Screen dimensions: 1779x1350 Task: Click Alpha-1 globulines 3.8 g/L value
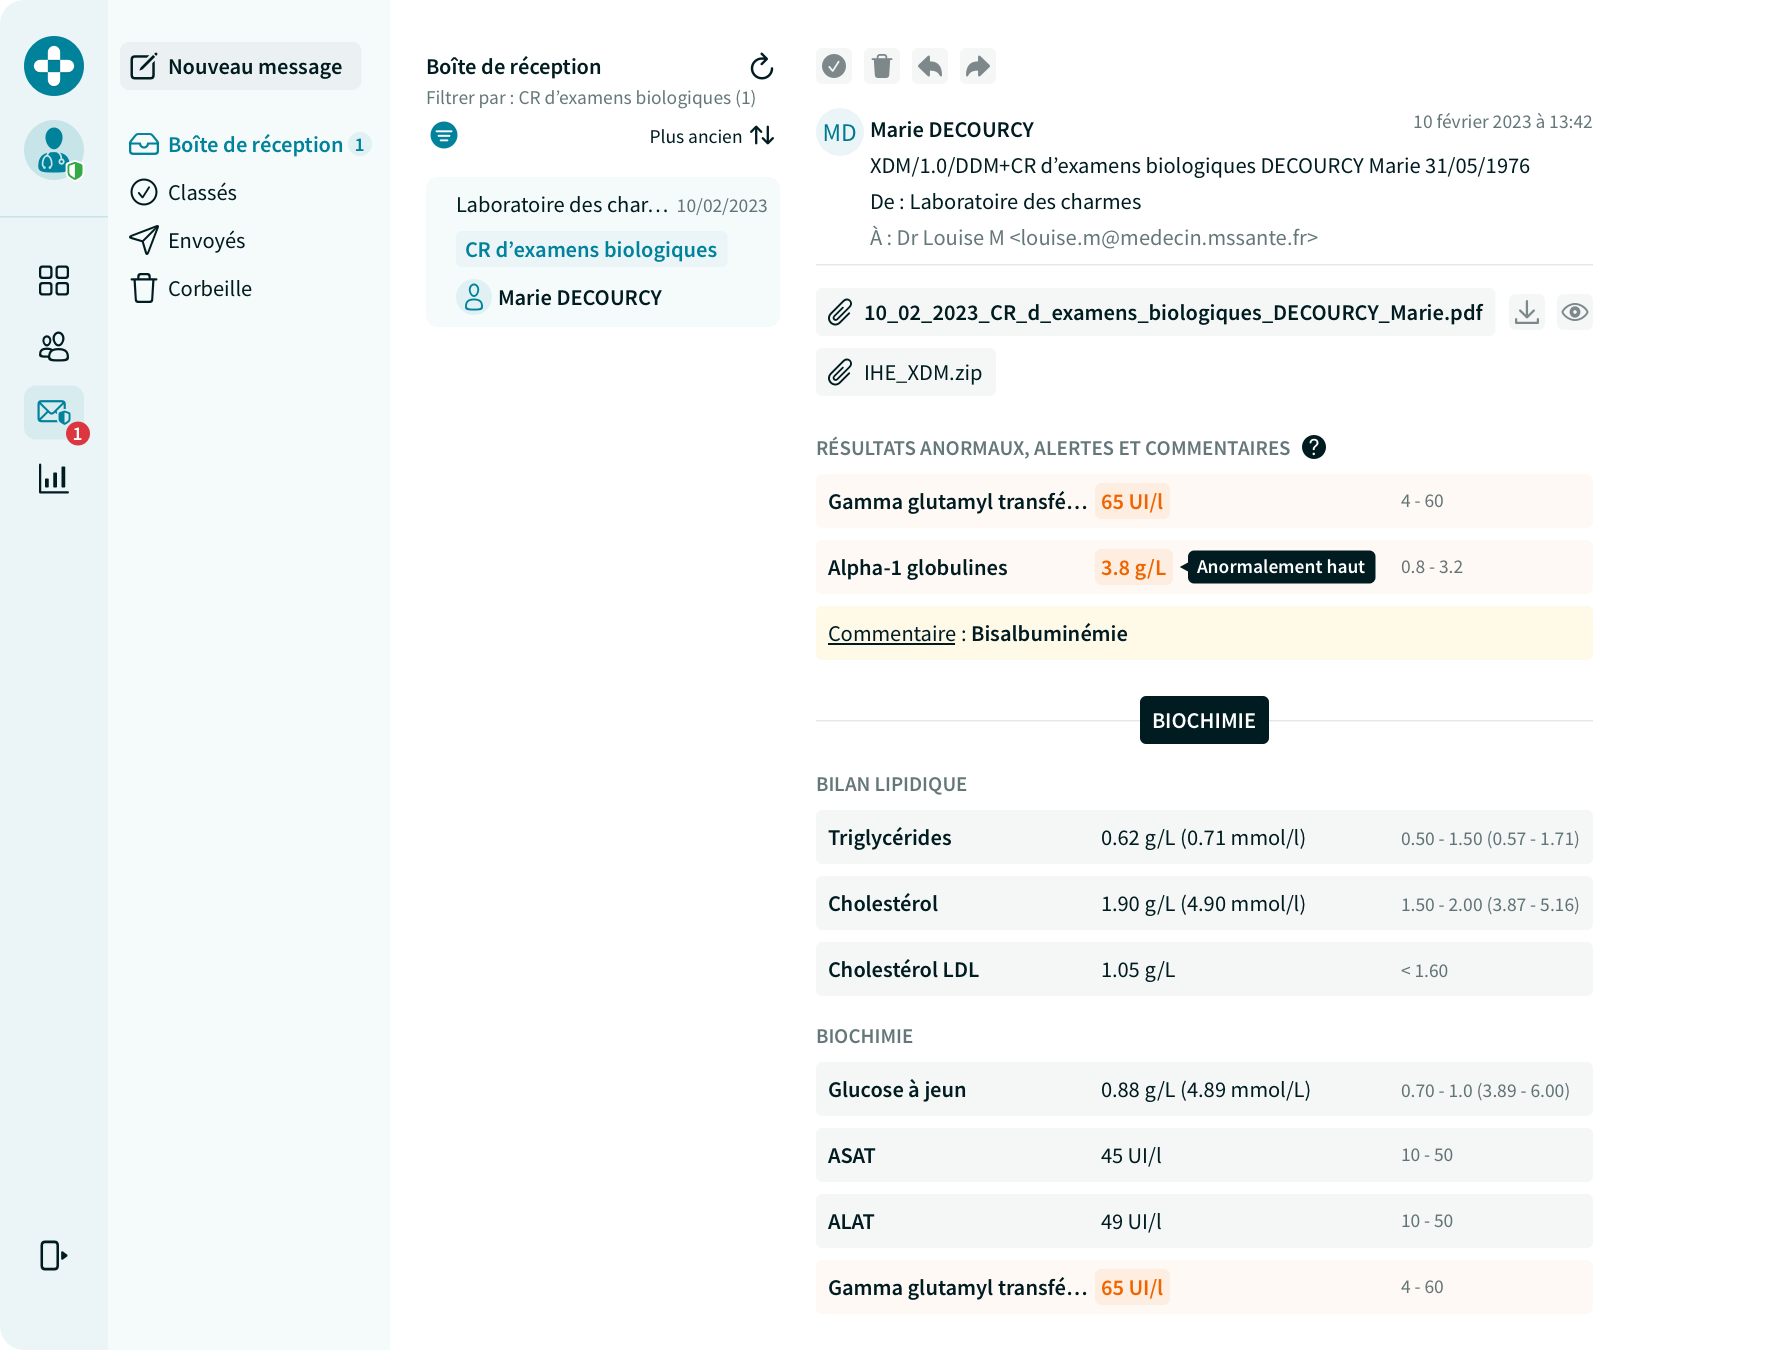1133,567
